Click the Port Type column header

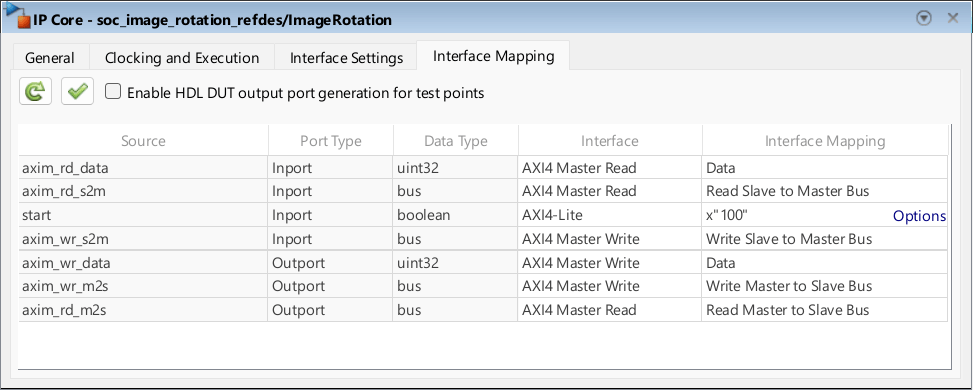(331, 141)
